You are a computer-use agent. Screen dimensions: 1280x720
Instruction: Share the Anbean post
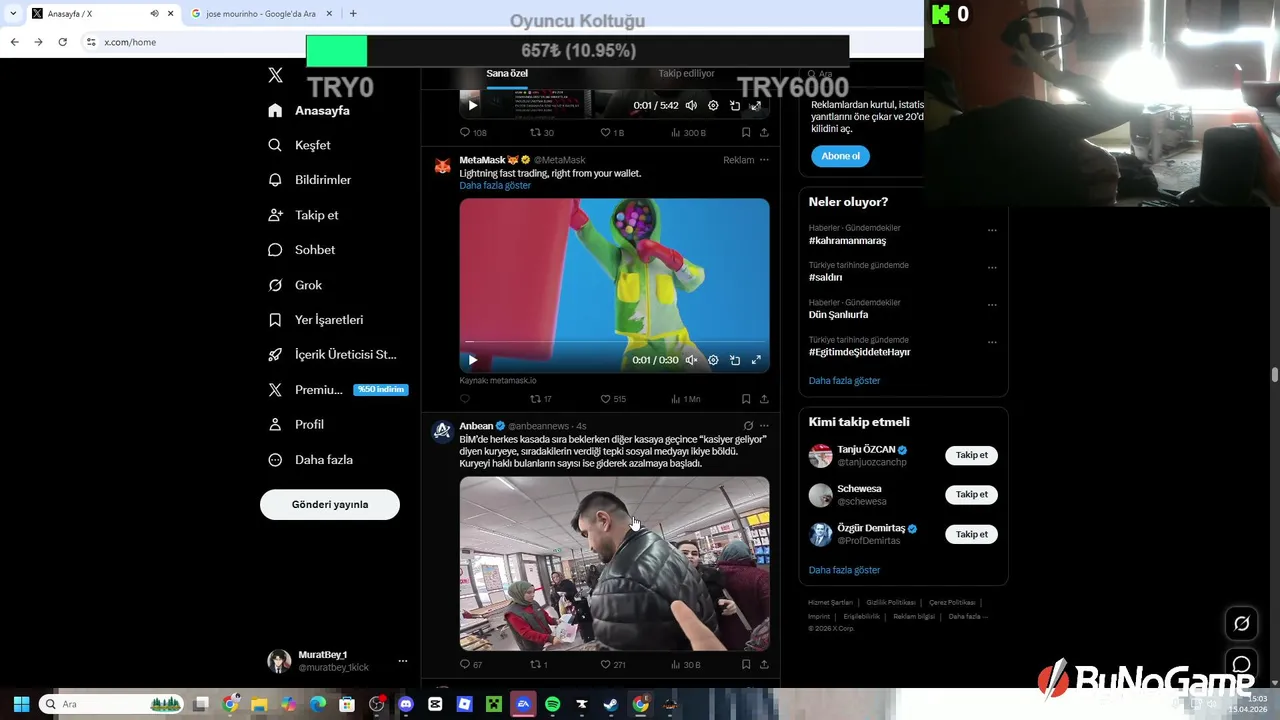pyautogui.click(x=764, y=664)
